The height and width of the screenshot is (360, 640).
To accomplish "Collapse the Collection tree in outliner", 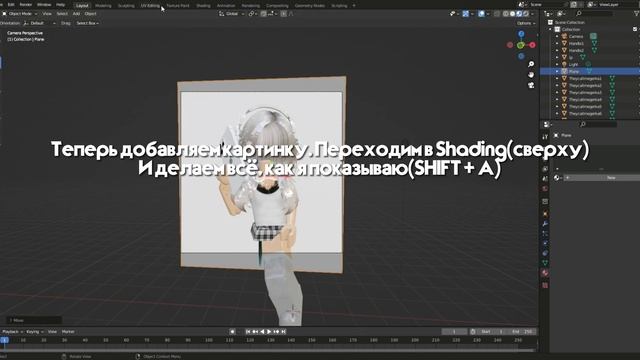I will (x=551, y=29).
